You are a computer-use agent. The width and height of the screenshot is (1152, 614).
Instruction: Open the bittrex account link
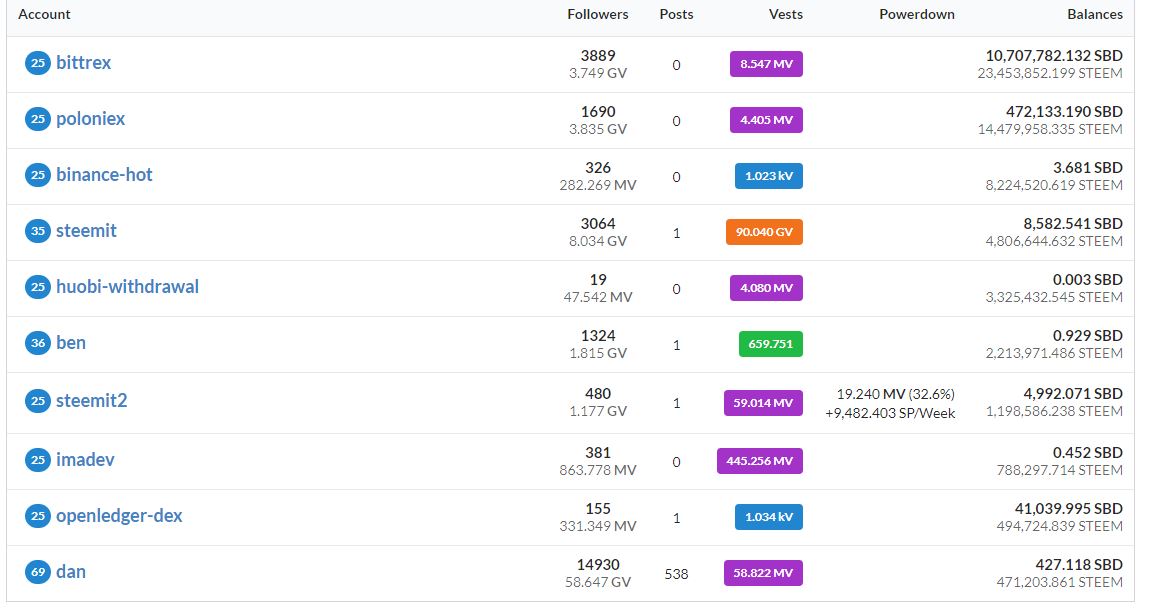(84, 62)
